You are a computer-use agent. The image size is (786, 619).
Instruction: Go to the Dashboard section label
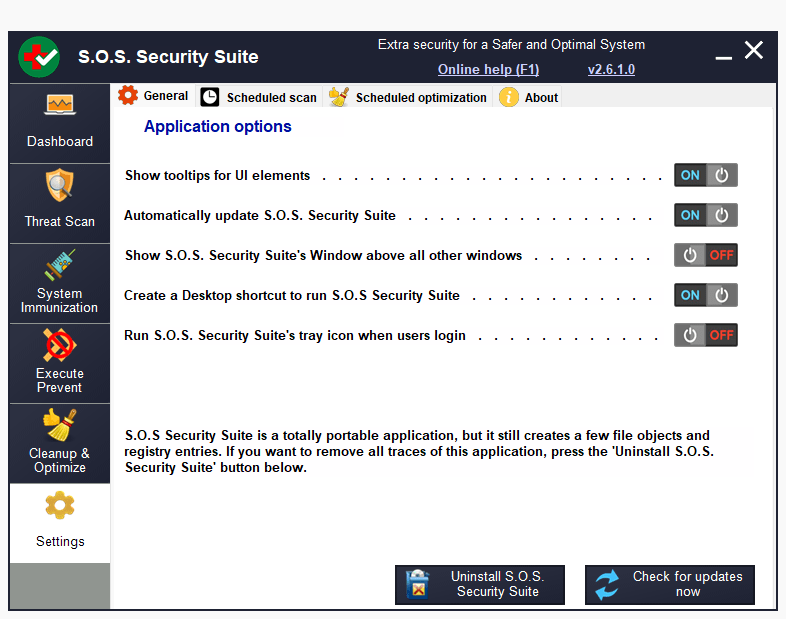click(x=60, y=141)
